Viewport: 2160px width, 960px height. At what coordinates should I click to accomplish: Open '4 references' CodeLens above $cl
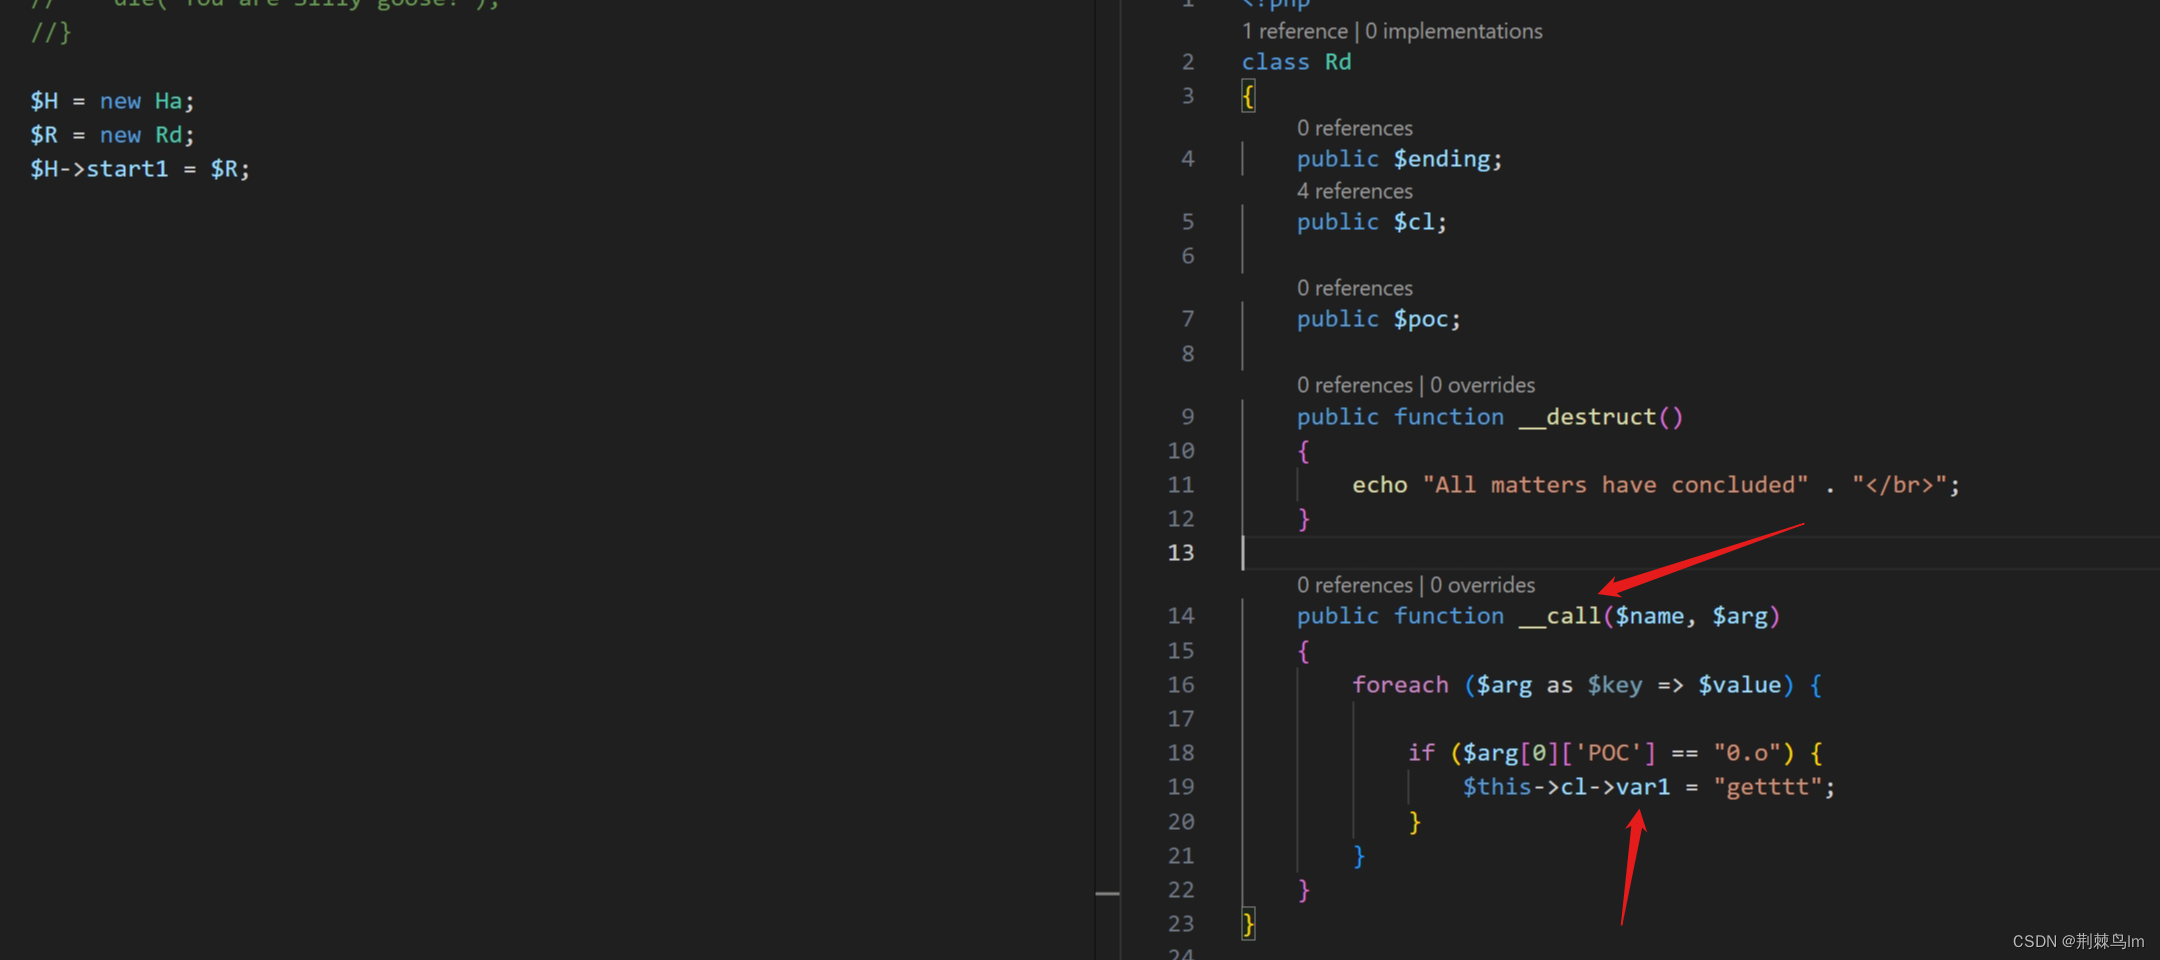coord(1355,191)
